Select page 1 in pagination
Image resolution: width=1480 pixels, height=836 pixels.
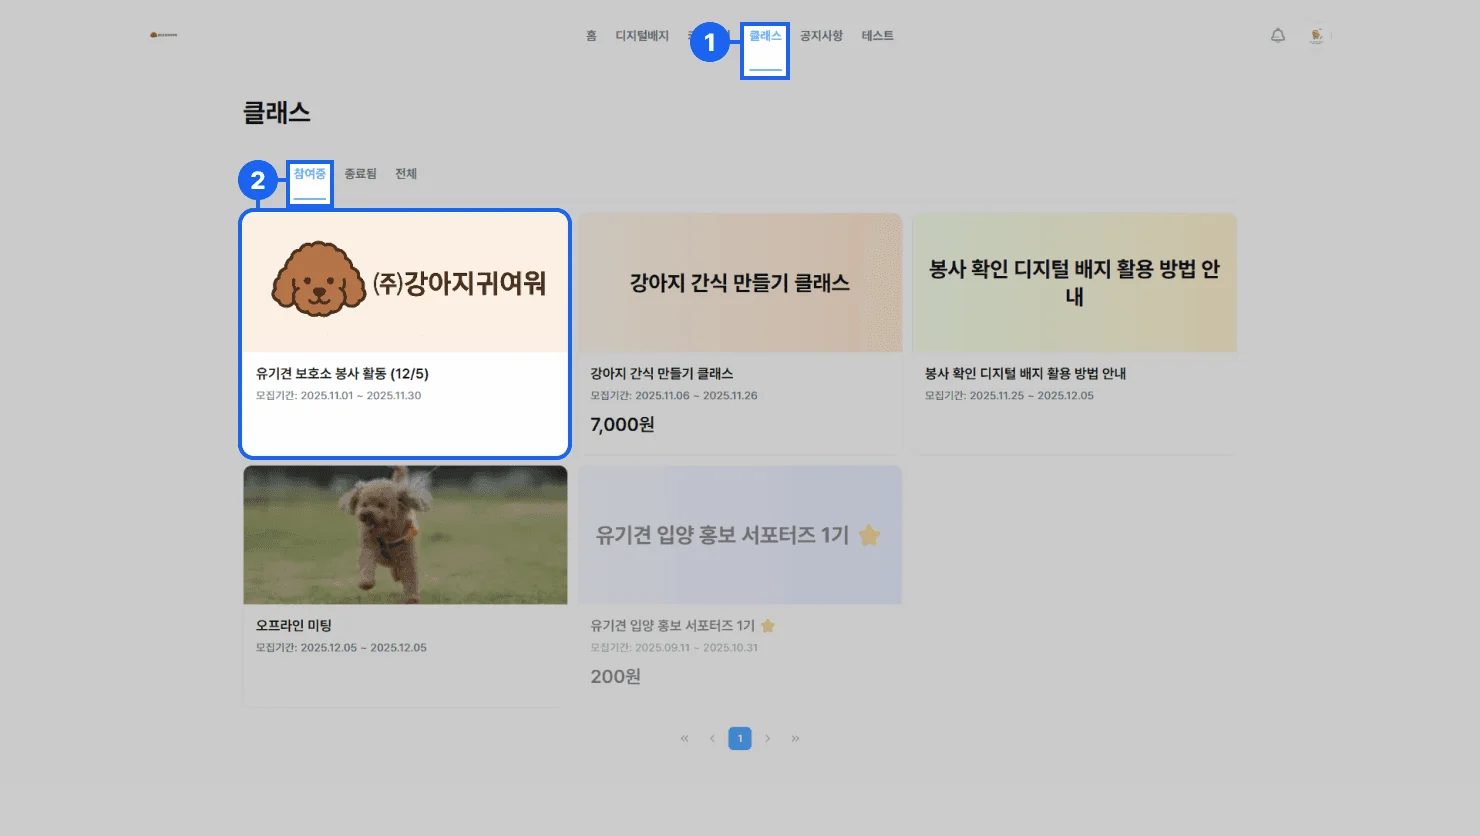click(x=740, y=739)
